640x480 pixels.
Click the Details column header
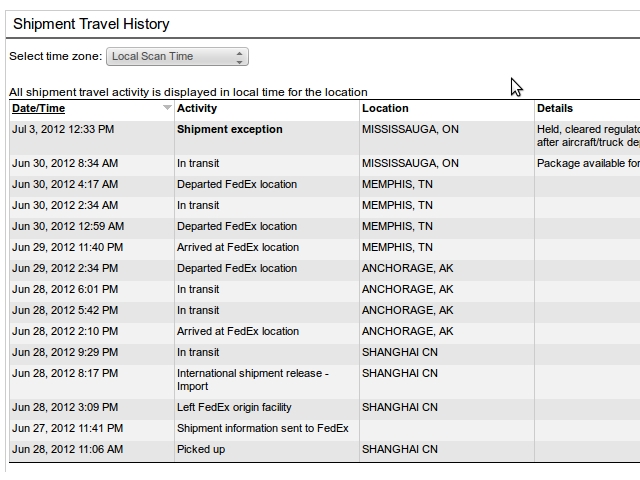(555, 109)
